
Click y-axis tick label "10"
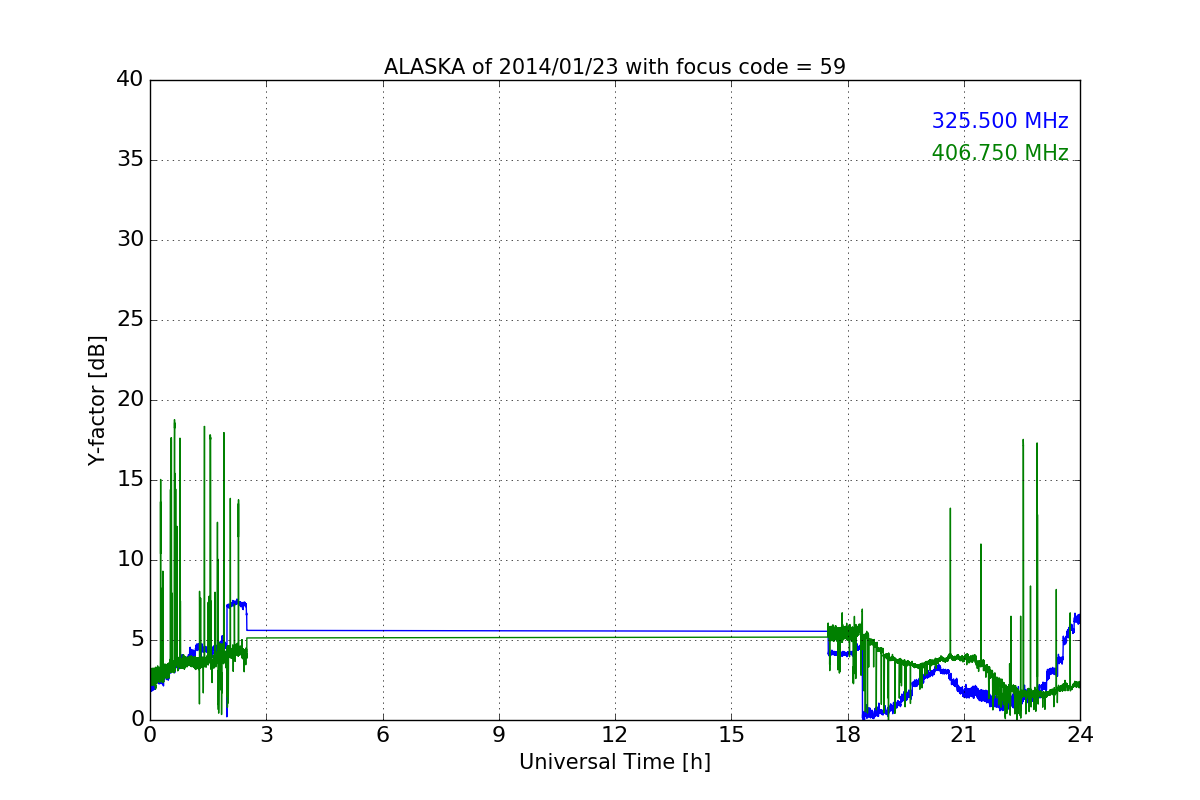(129, 560)
